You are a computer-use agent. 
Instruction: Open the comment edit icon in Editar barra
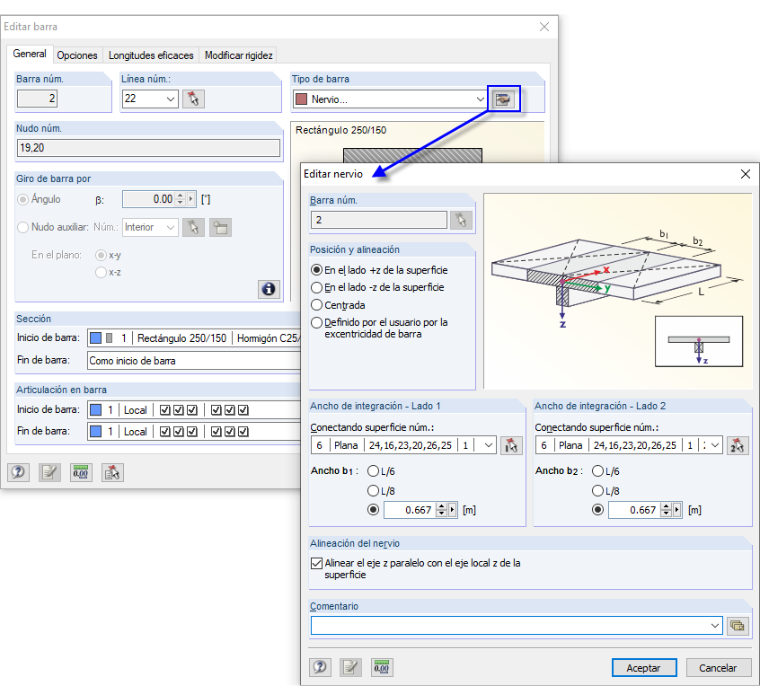(49, 472)
